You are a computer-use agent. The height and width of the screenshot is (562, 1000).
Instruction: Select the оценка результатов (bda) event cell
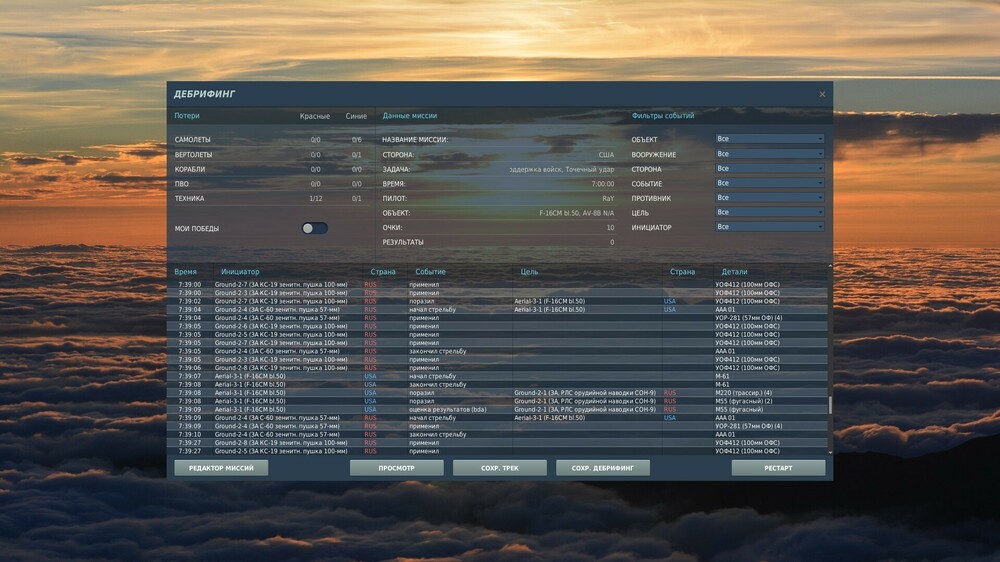(x=448, y=410)
